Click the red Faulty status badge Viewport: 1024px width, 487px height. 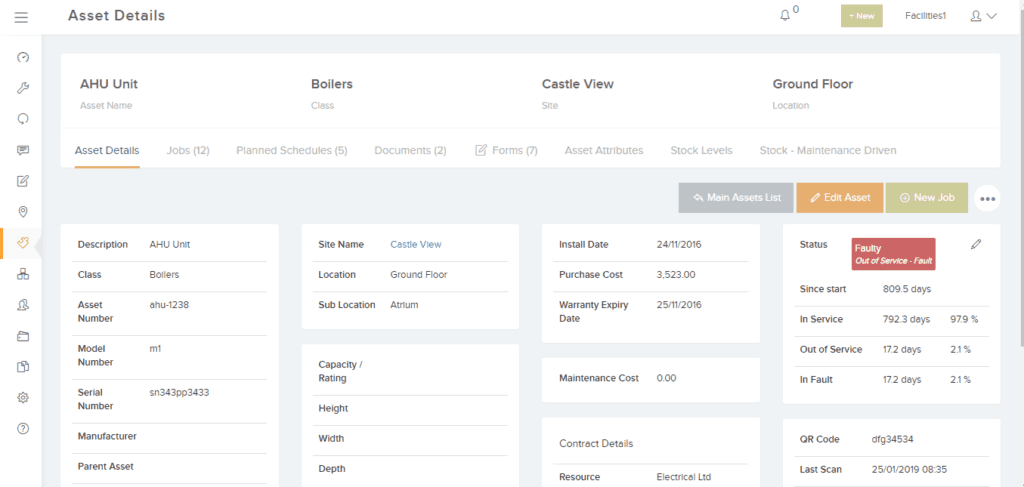(x=893, y=254)
